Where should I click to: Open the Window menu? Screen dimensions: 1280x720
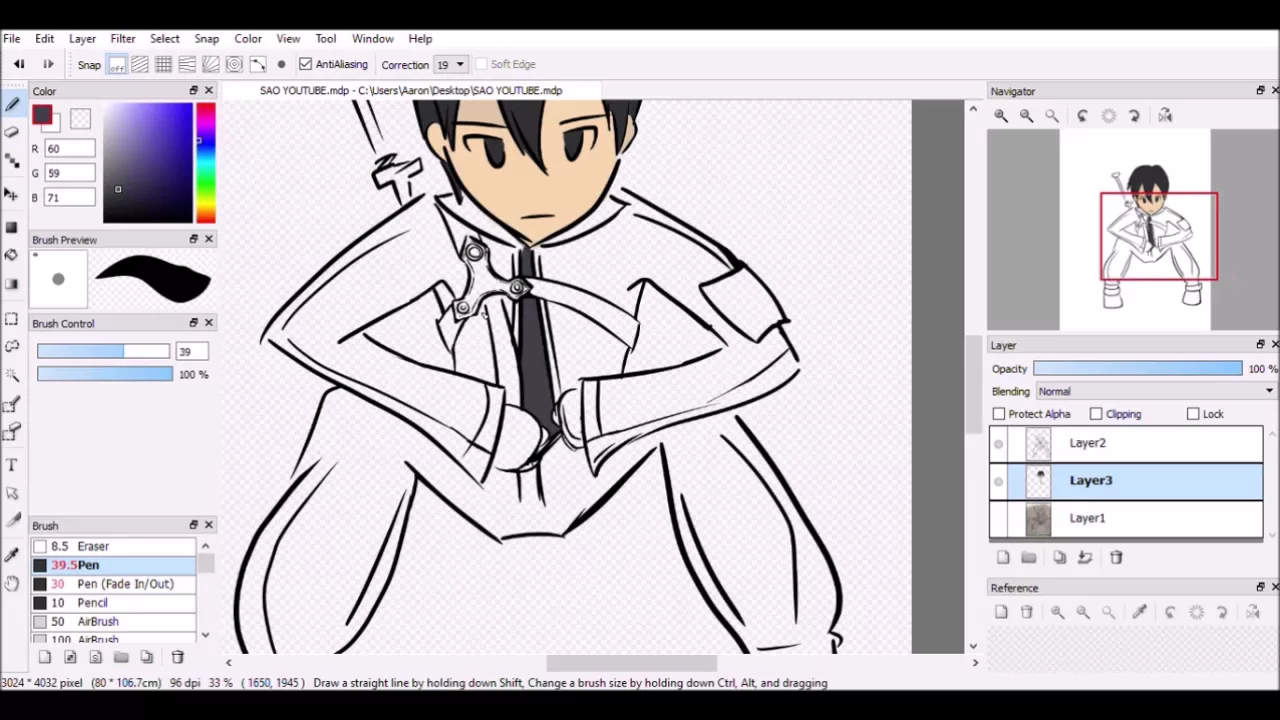tap(372, 38)
